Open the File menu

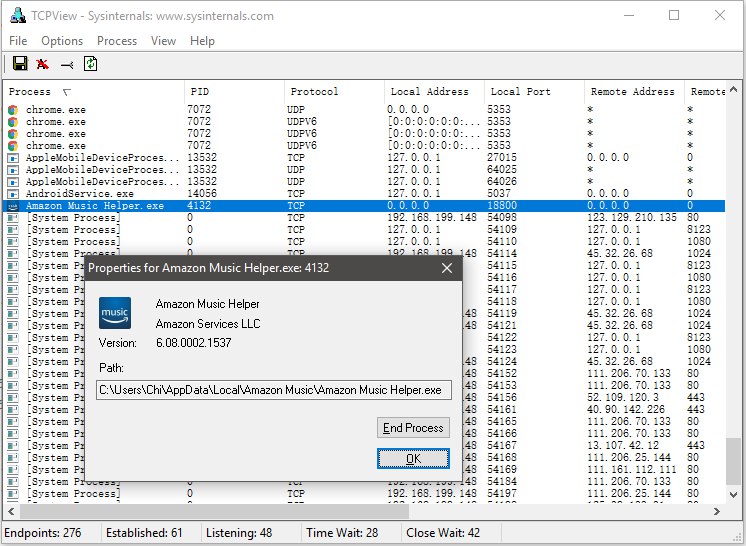[x=18, y=41]
